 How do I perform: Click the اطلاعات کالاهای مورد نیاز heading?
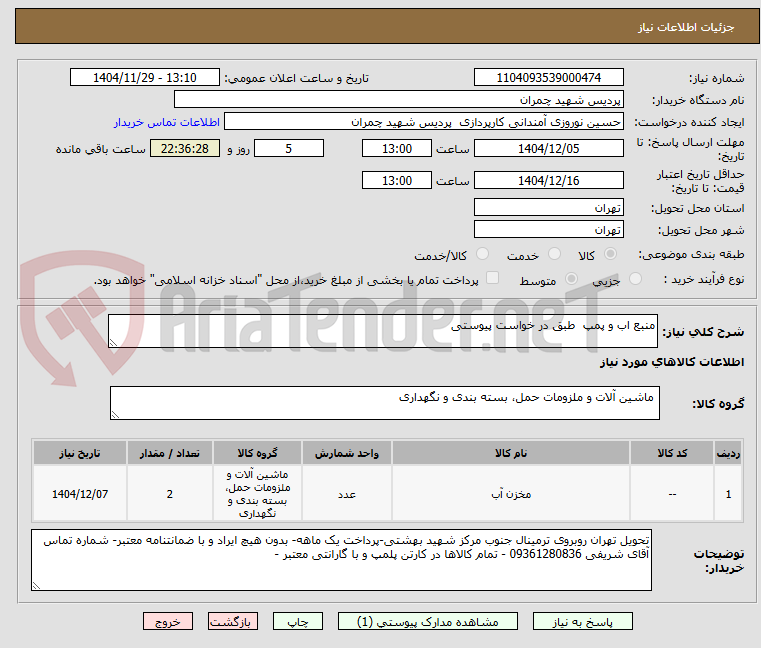672,362
